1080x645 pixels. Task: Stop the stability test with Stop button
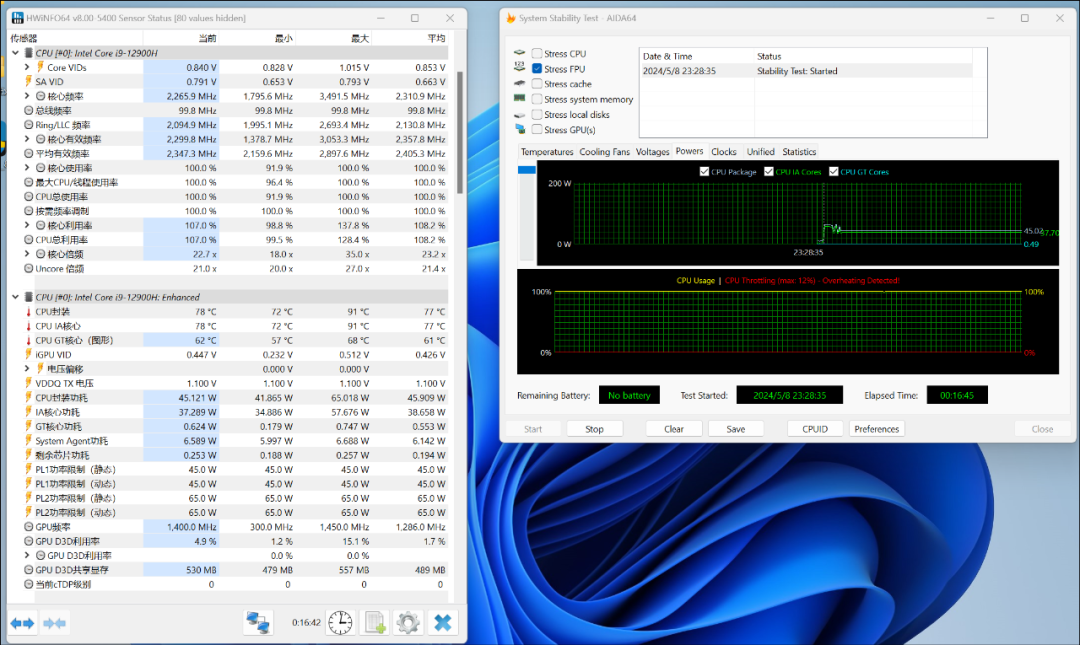[x=594, y=429]
